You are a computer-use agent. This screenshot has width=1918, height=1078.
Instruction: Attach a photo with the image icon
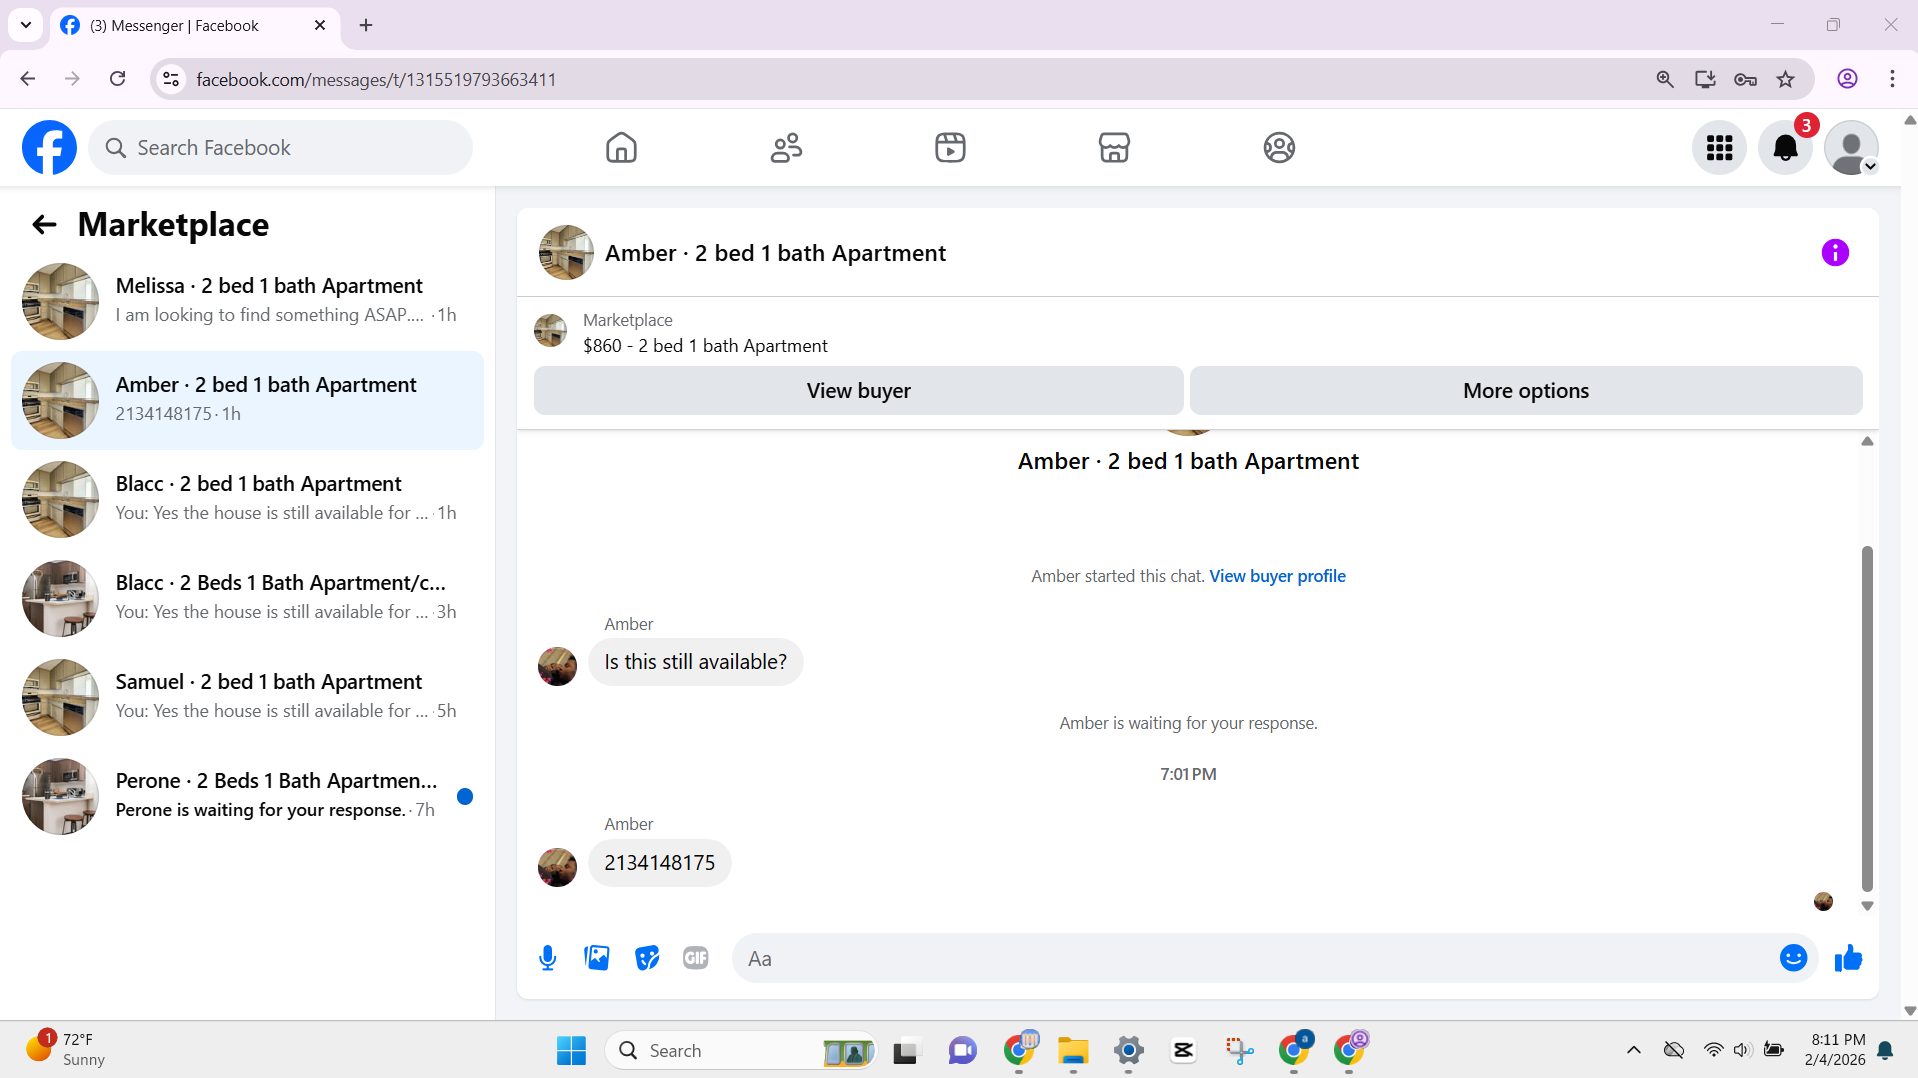(x=597, y=958)
